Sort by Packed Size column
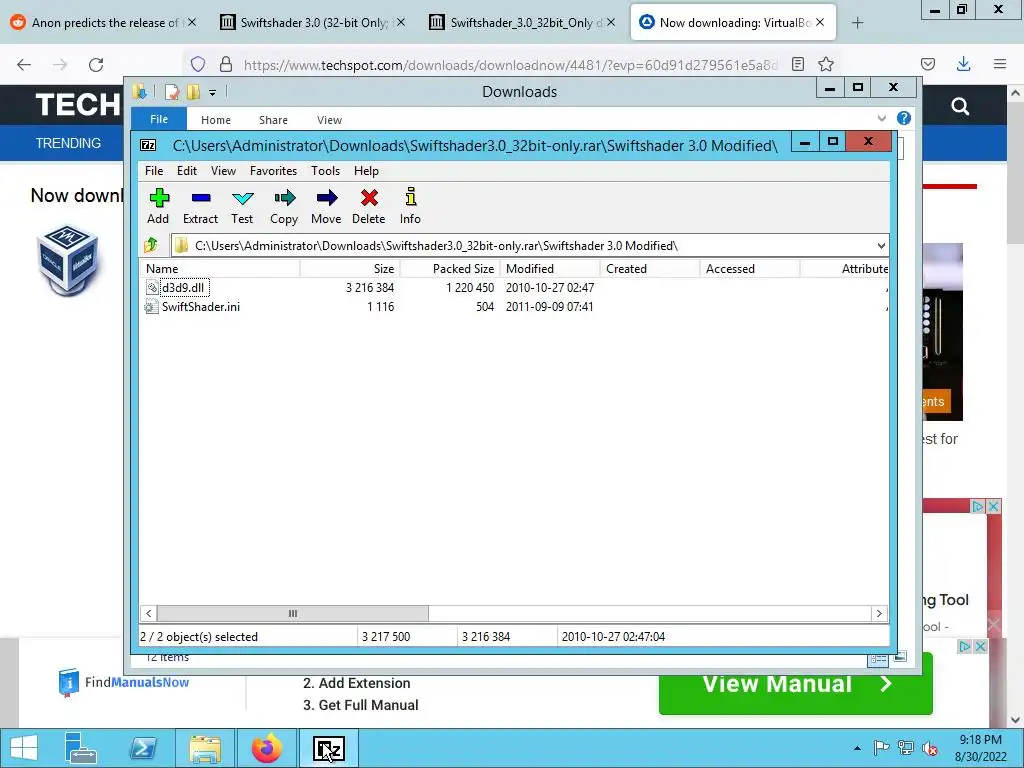 pyautogui.click(x=450, y=268)
